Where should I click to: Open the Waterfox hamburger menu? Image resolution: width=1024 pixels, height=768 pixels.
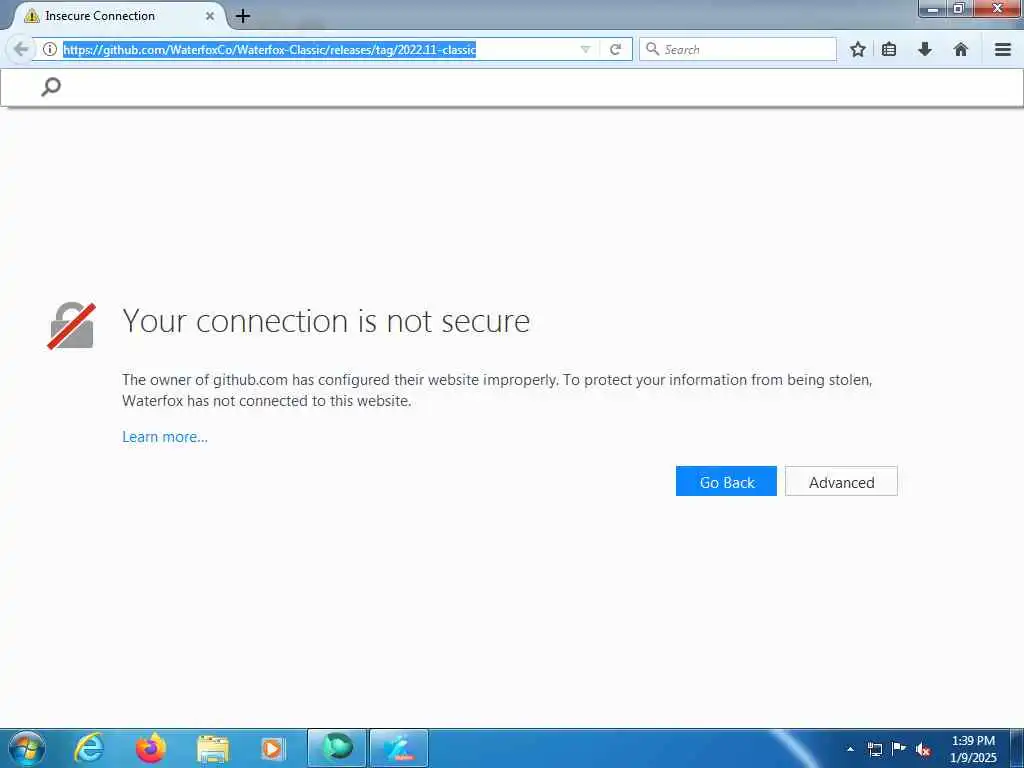point(1003,49)
